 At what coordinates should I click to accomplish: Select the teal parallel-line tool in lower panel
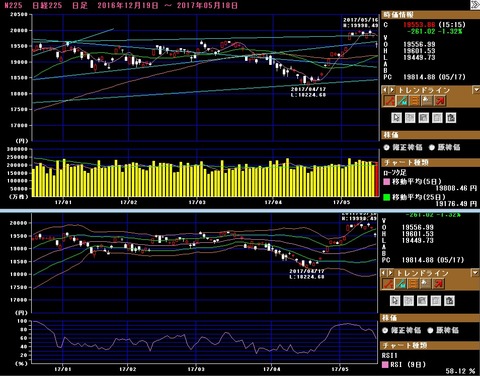[400, 284]
